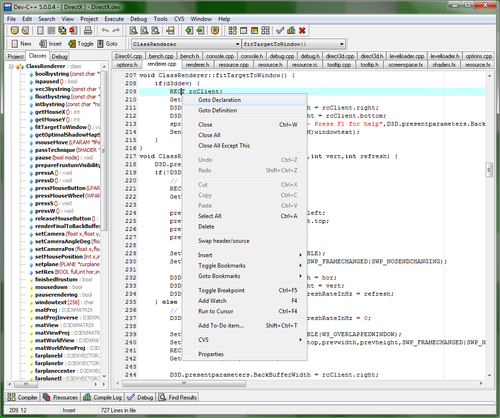This screenshot has width=500, height=418.
Task: Click the goto line toolbar icon
Action: (x=170, y=31)
